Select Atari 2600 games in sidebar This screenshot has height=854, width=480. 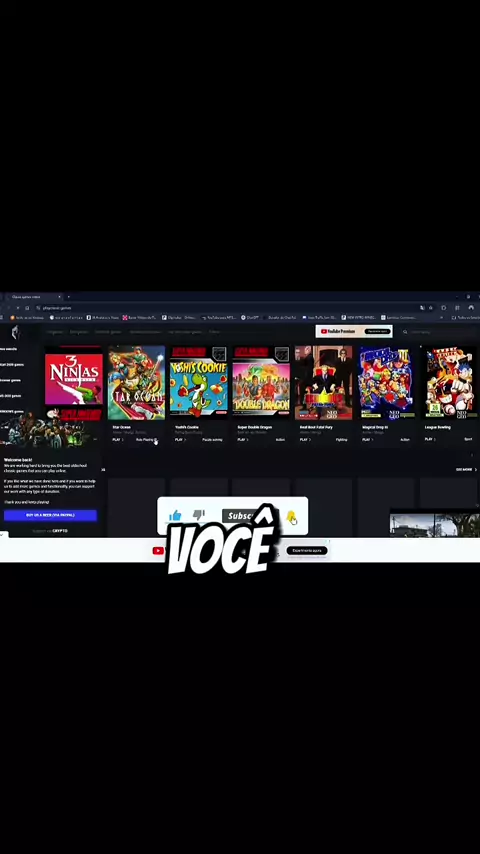11,364
